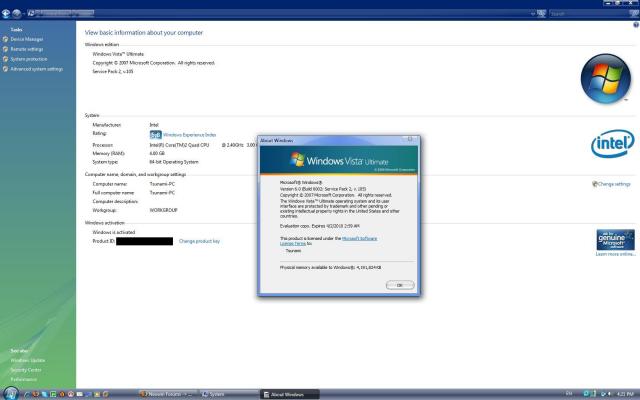Click the blue help question mark icon
This screenshot has height=400, width=640.
click(636, 25)
